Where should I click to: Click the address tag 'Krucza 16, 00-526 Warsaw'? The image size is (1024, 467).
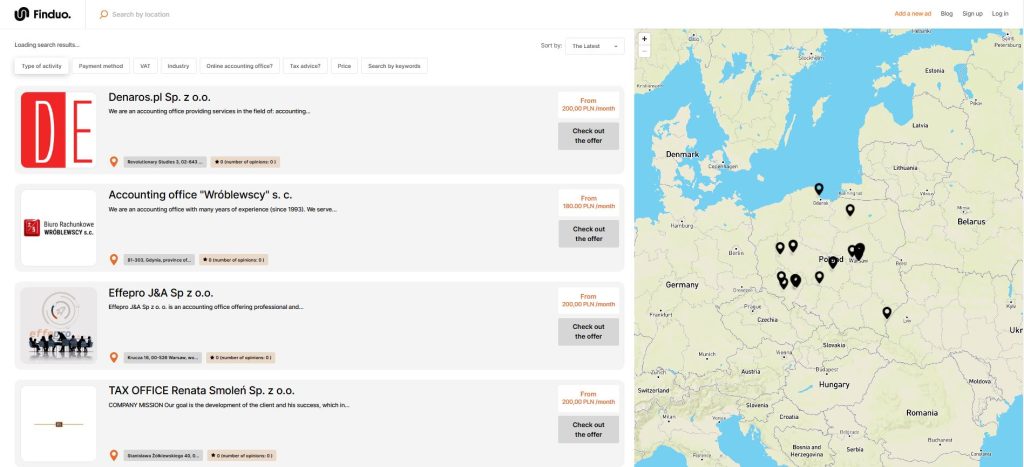(163, 357)
